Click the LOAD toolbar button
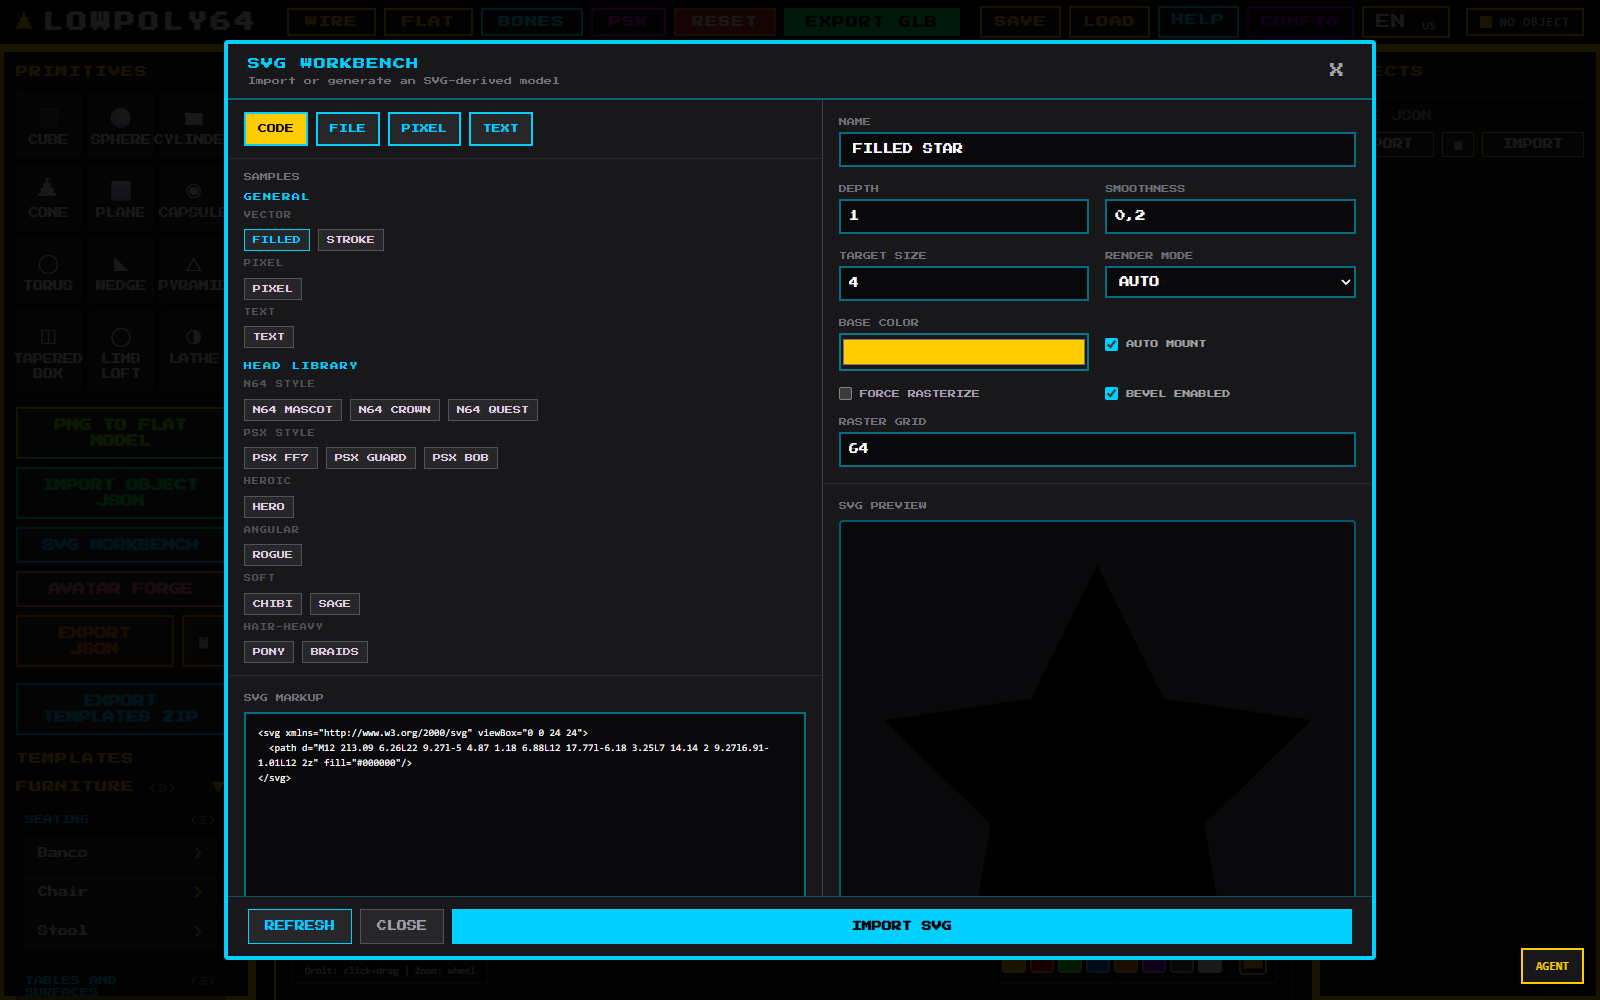 pyautogui.click(x=1109, y=21)
